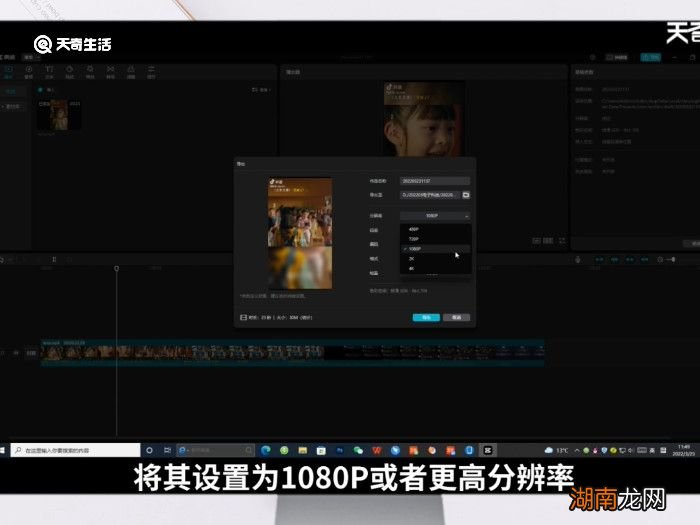The height and width of the screenshot is (525, 700).
Task: Open Task View on the taskbar
Action: [167, 450]
